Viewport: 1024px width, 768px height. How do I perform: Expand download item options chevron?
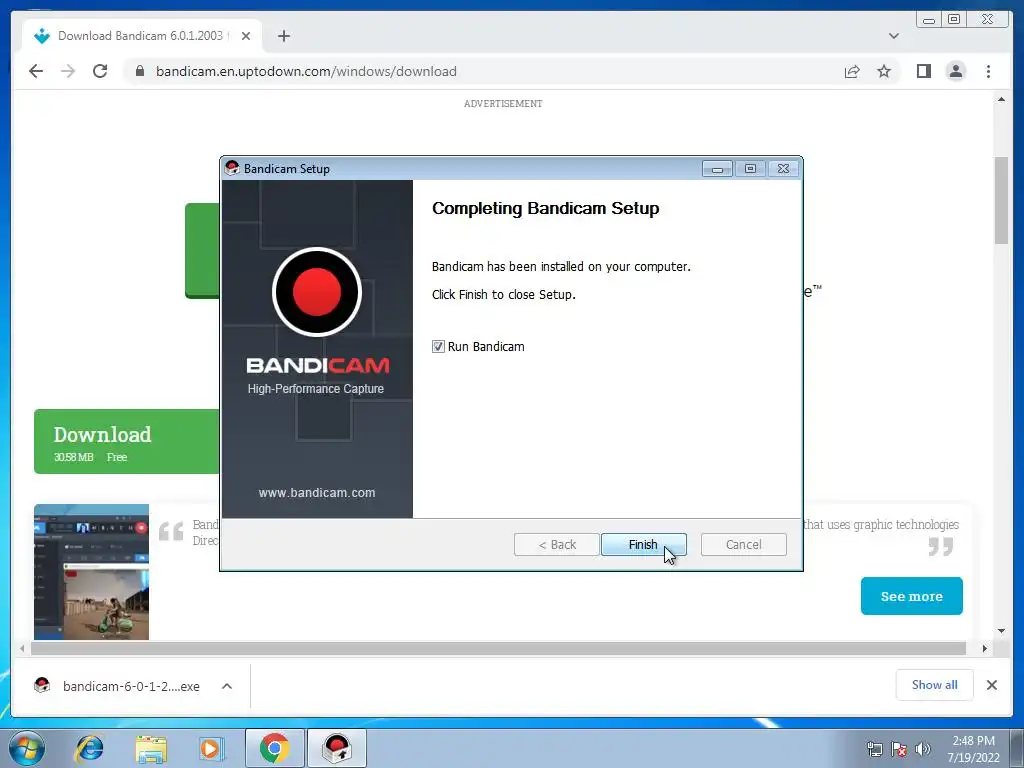[227, 686]
